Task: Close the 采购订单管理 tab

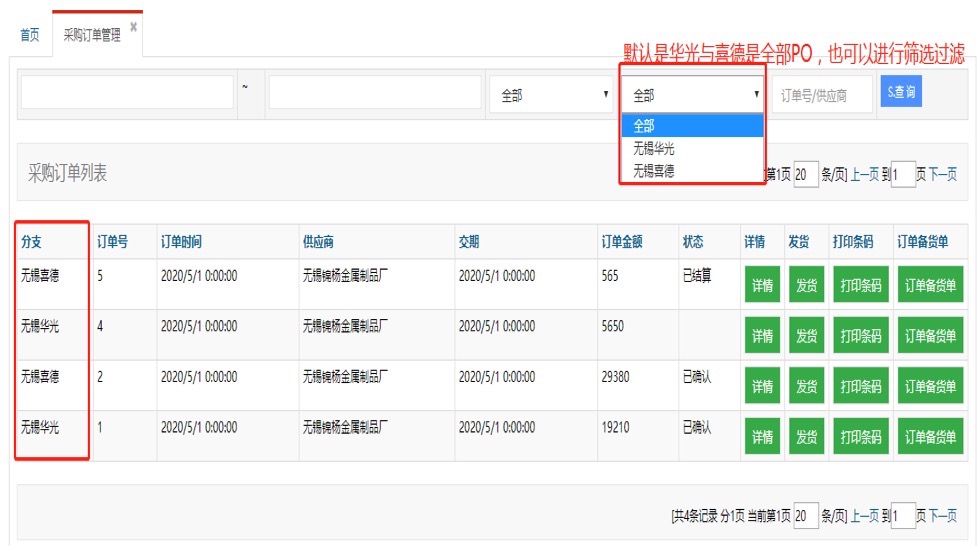Action: pyautogui.click(x=133, y=27)
